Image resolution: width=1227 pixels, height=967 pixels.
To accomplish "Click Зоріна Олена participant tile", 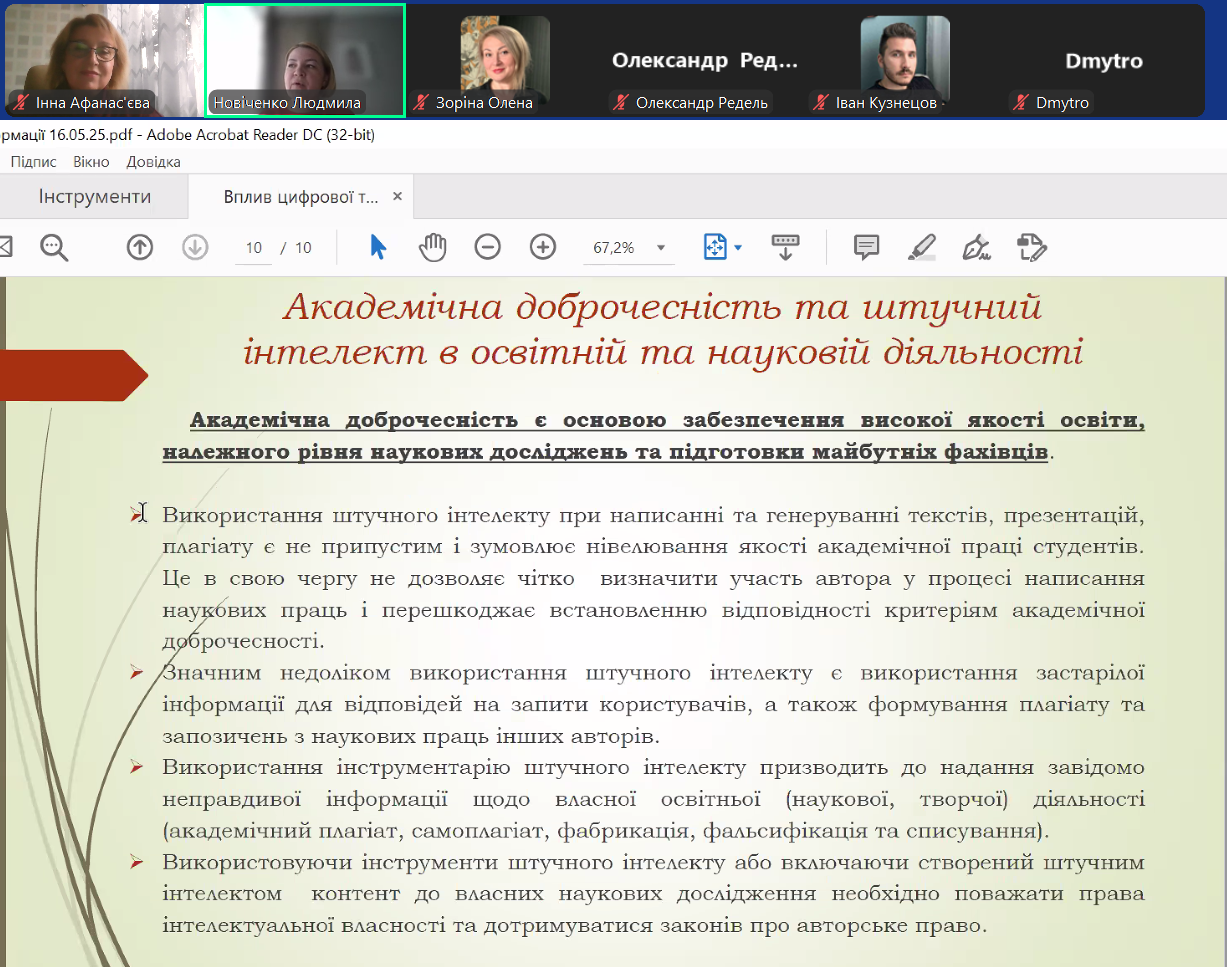I will click(x=504, y=60).
